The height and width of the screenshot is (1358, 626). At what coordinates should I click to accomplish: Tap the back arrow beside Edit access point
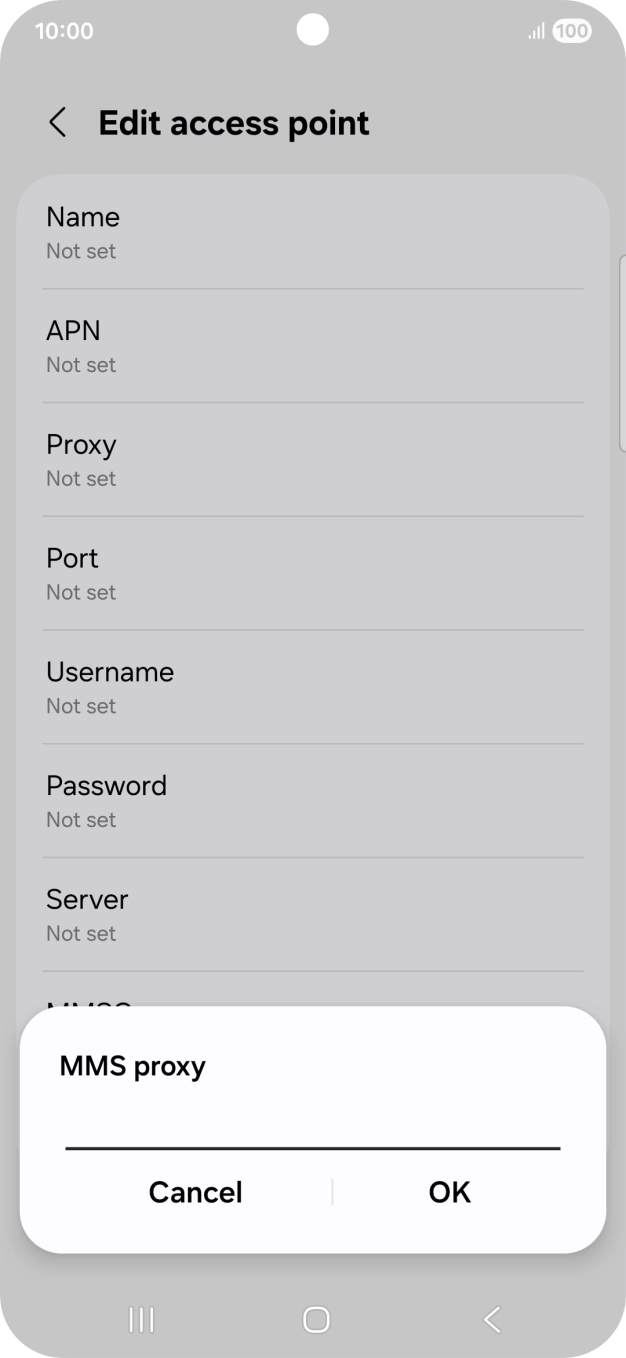[x=57, y=122]
